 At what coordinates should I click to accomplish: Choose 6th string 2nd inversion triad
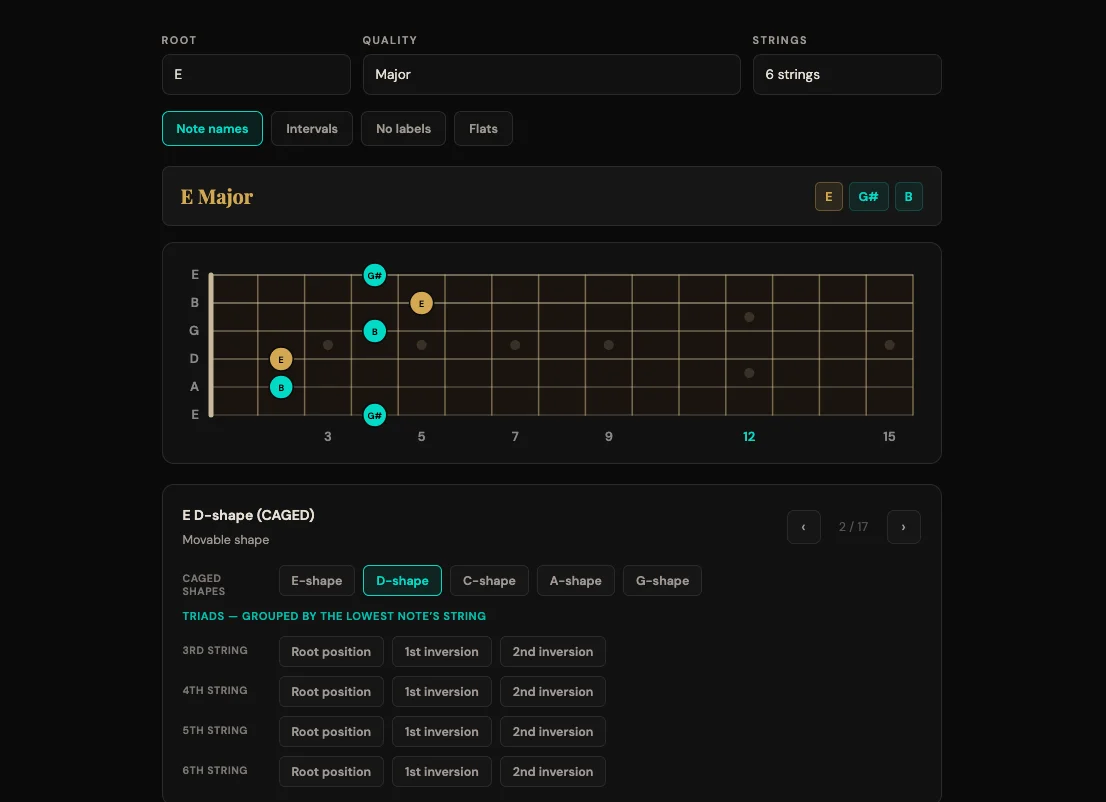point(553,772)
